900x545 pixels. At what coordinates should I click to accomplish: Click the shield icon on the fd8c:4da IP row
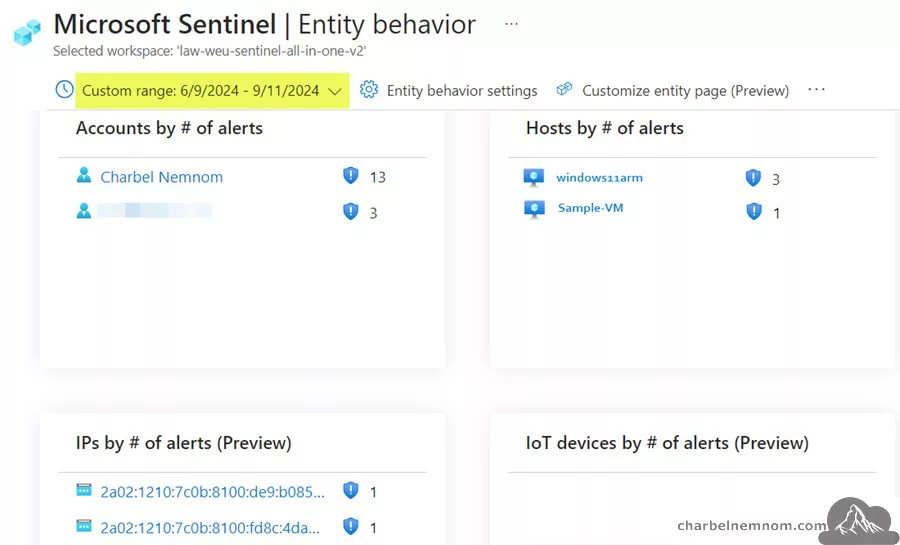coord(351,526)
